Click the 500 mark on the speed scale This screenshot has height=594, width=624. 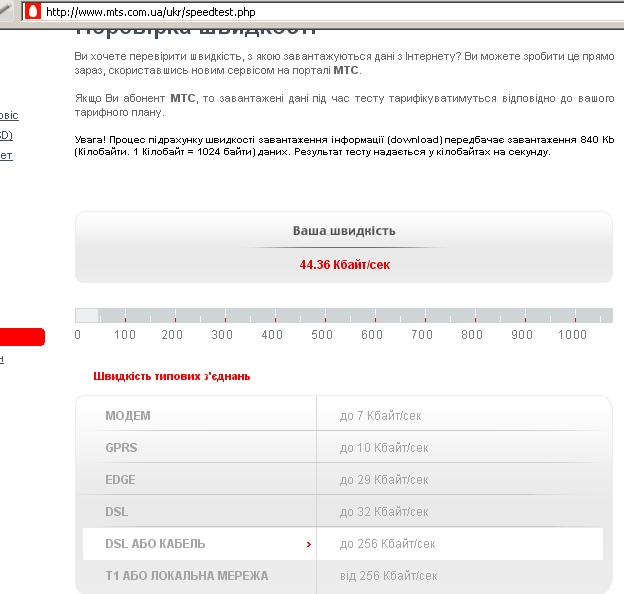322,335
